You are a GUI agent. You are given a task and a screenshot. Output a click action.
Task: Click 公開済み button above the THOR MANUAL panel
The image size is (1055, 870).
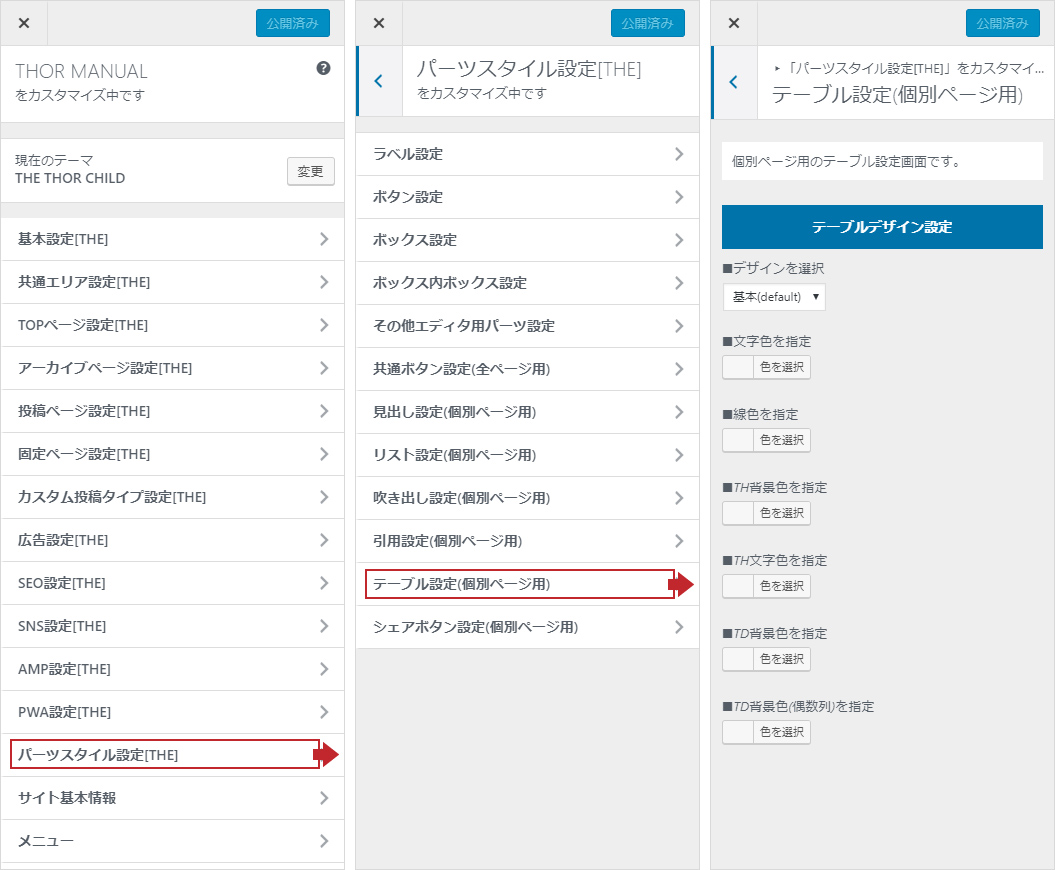(292, 23)
